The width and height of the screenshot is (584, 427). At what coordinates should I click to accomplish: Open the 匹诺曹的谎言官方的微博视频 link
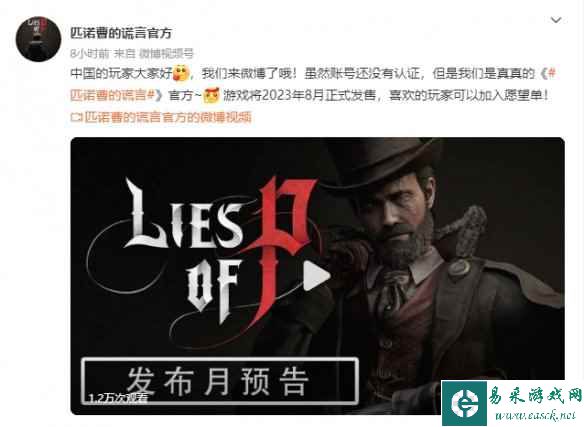(168, 117)
